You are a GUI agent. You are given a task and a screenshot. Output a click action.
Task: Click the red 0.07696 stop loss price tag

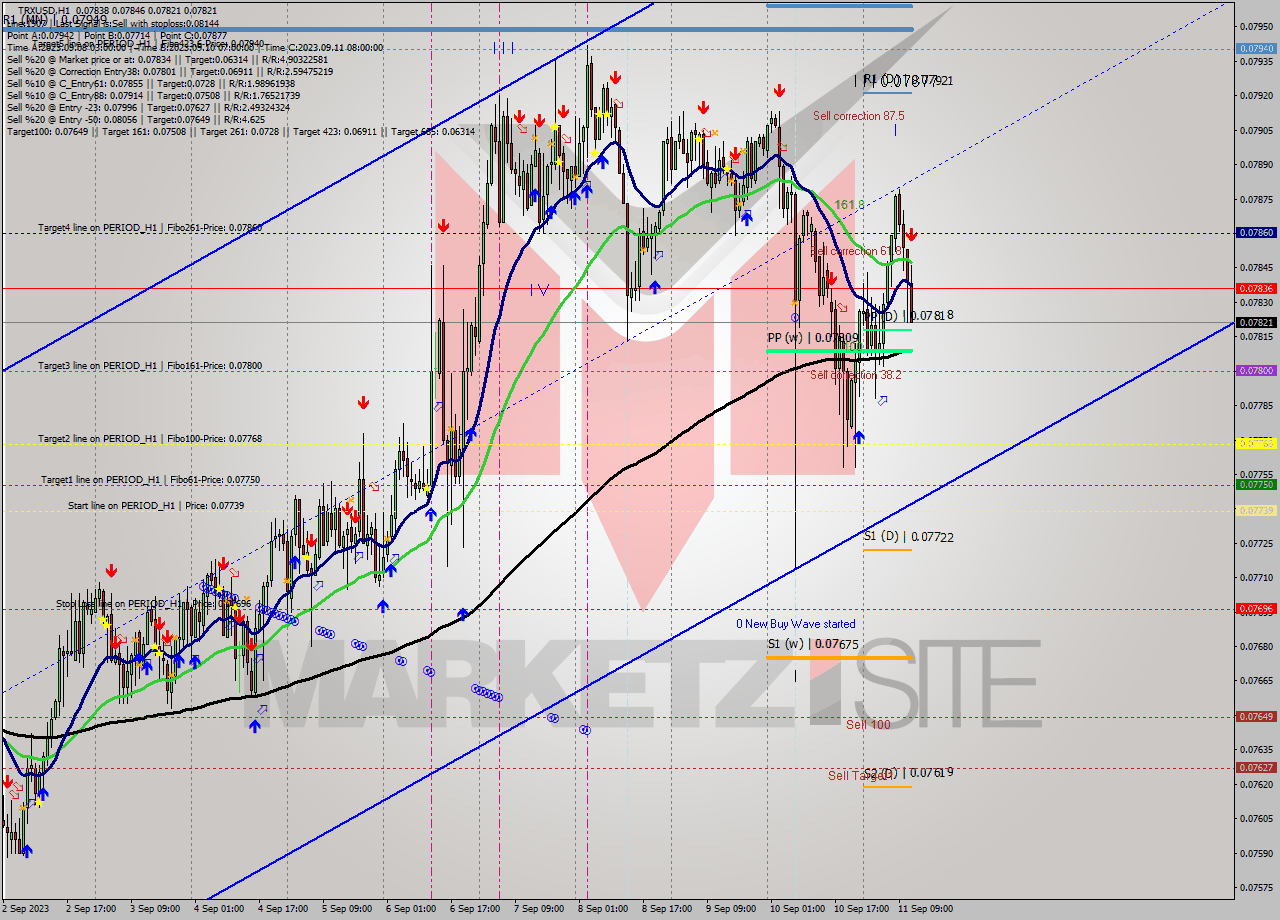pyautogui.click(x=1256, y=608)
